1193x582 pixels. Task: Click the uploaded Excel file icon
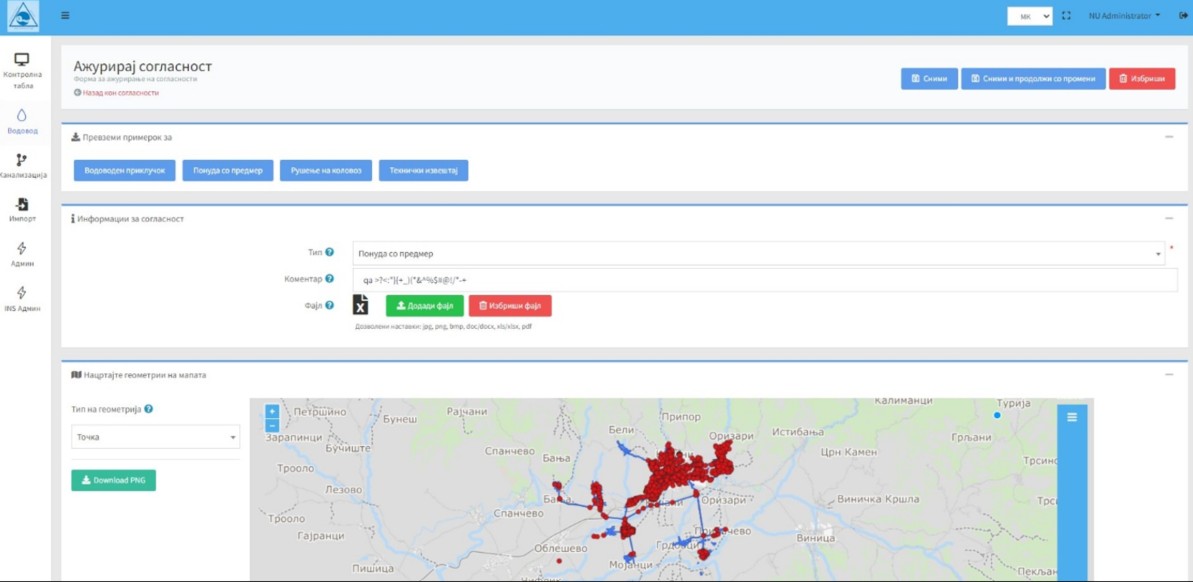[361, 304]
